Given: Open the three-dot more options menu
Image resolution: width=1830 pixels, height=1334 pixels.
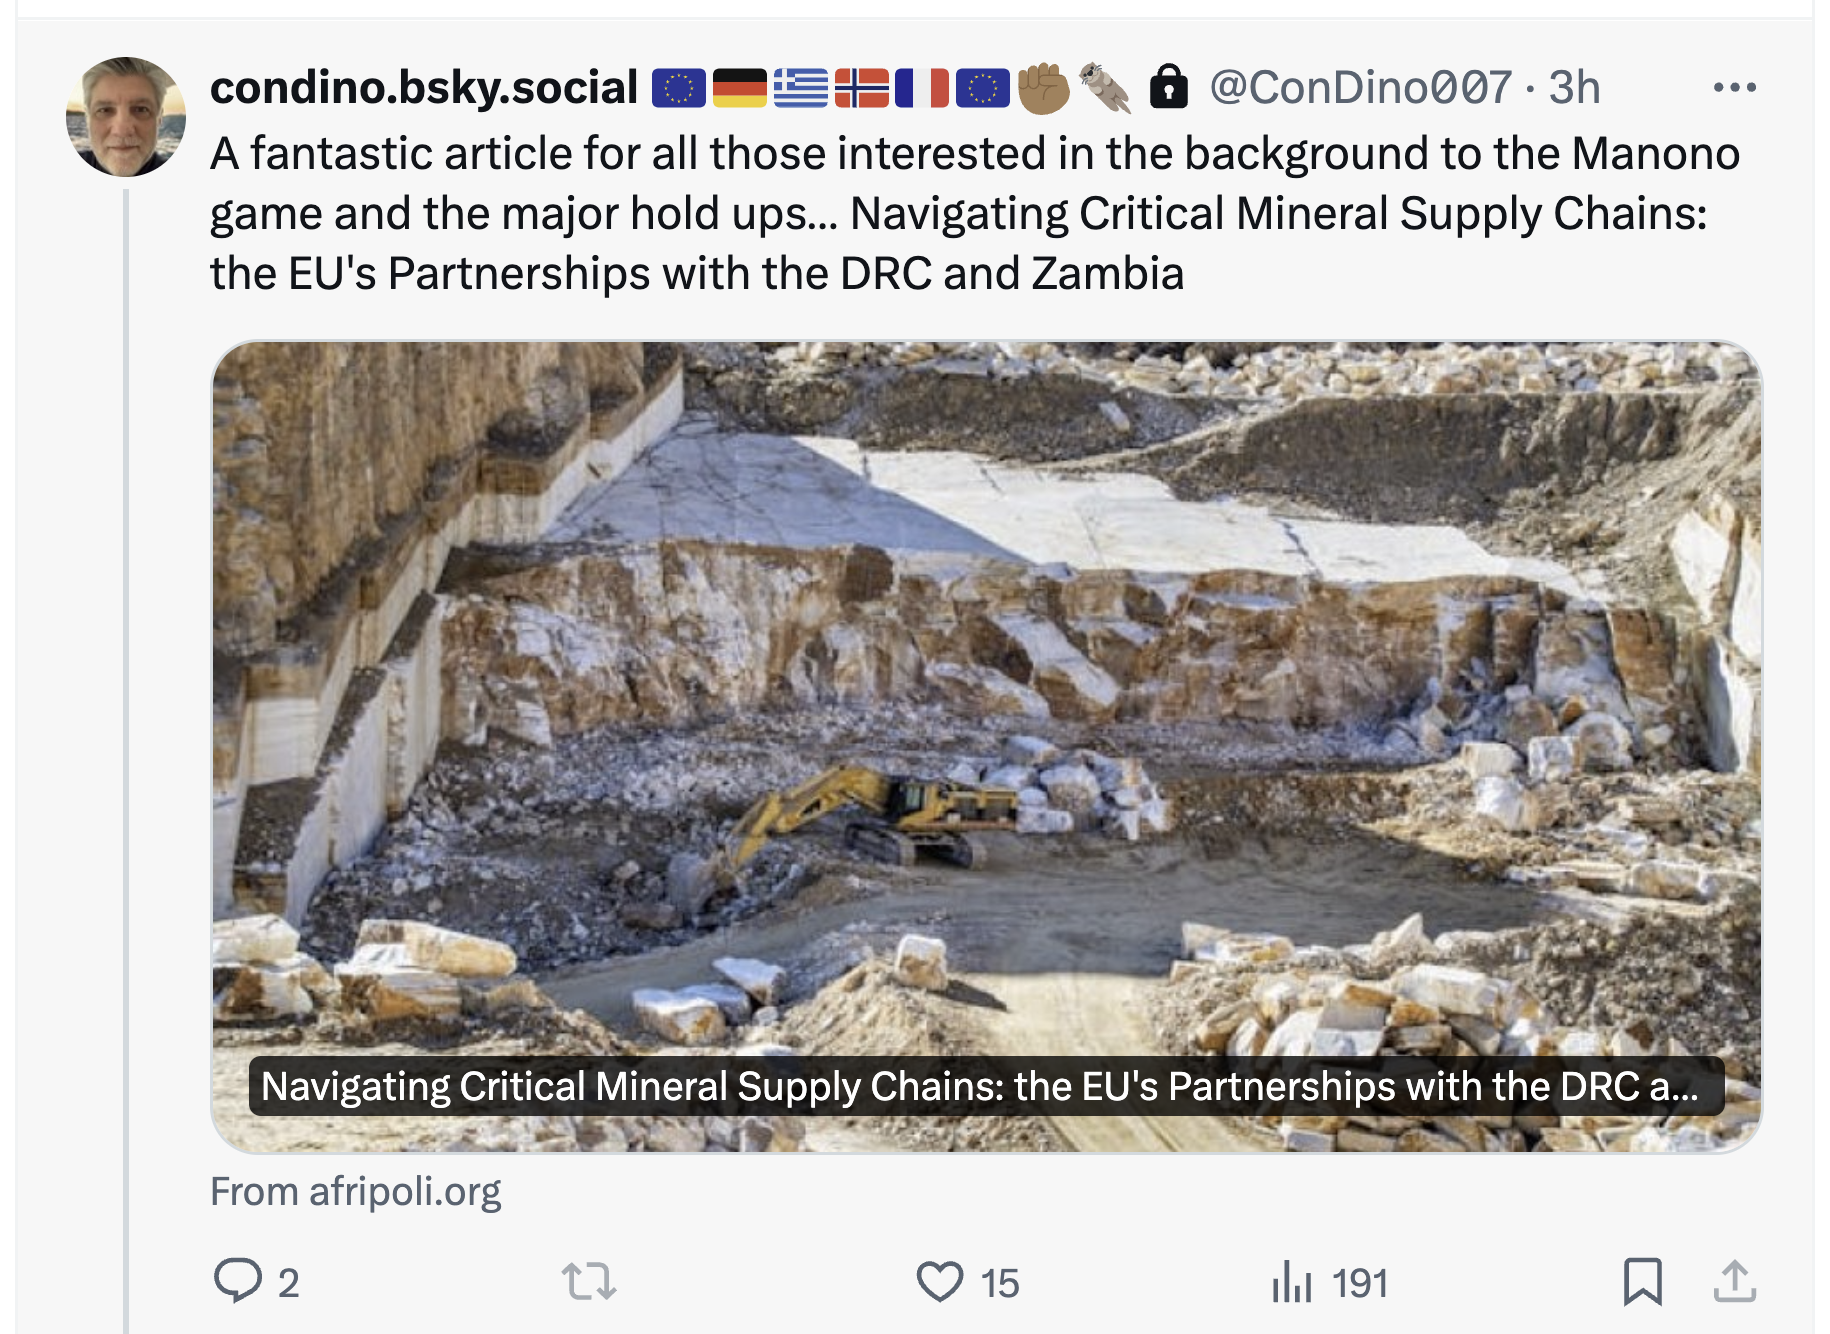Looking at the screenshot, I should tap(1734, 88).
